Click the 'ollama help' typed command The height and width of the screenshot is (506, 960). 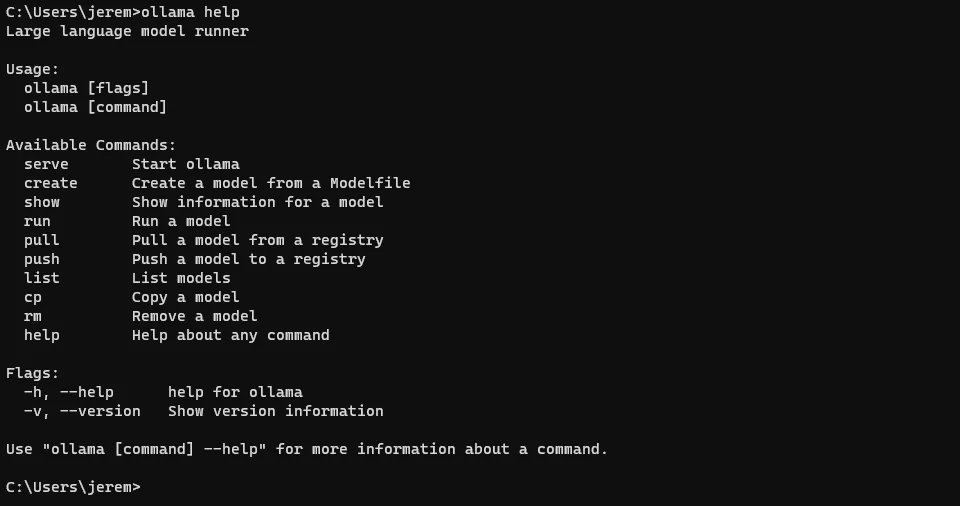pyautogui.click(x=190, y=12)
